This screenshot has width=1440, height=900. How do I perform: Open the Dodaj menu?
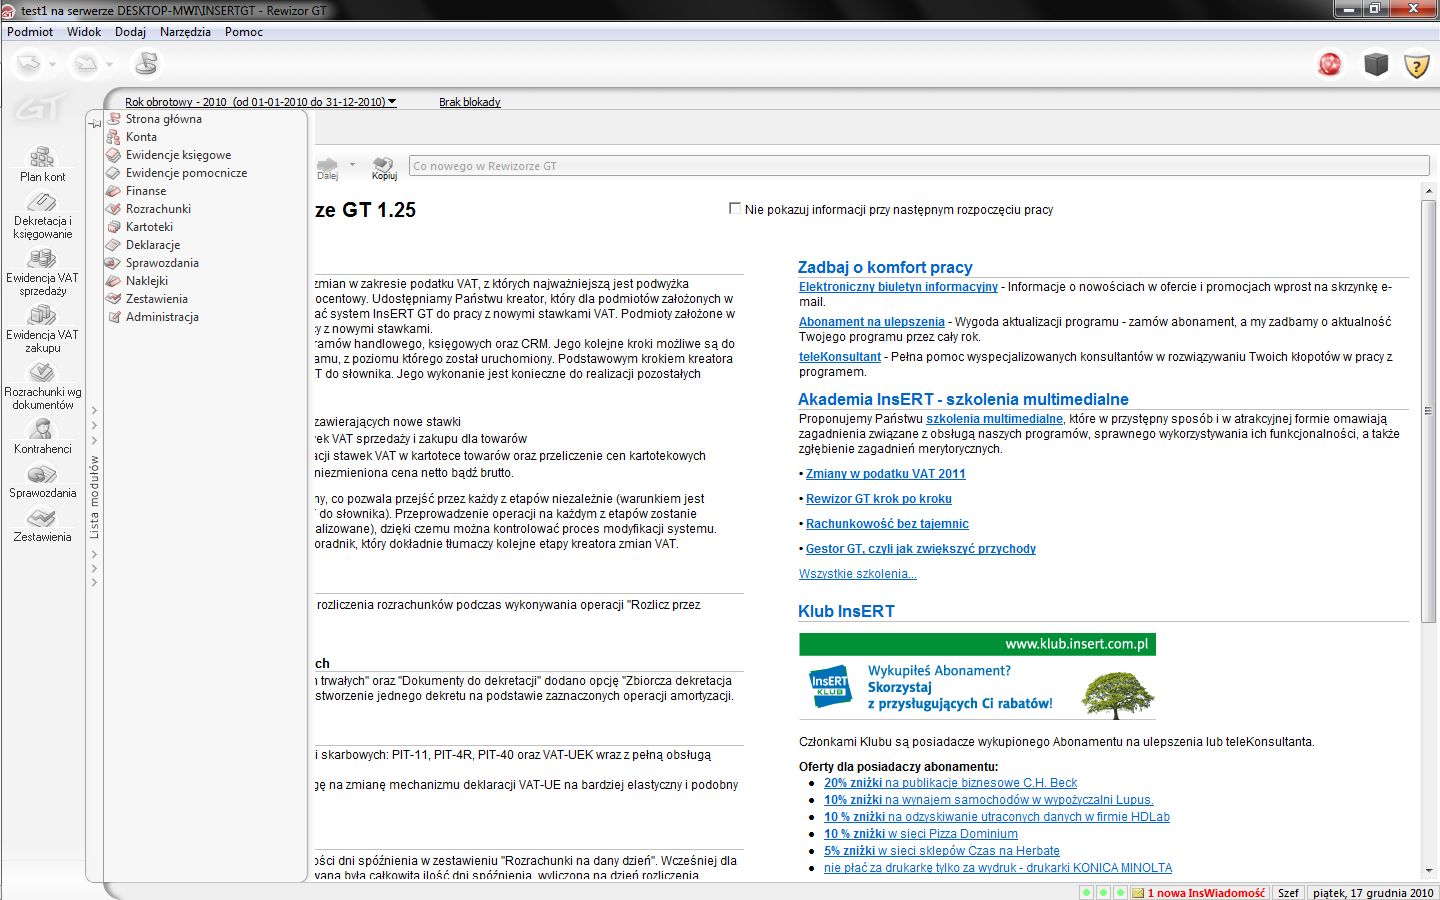130,32
